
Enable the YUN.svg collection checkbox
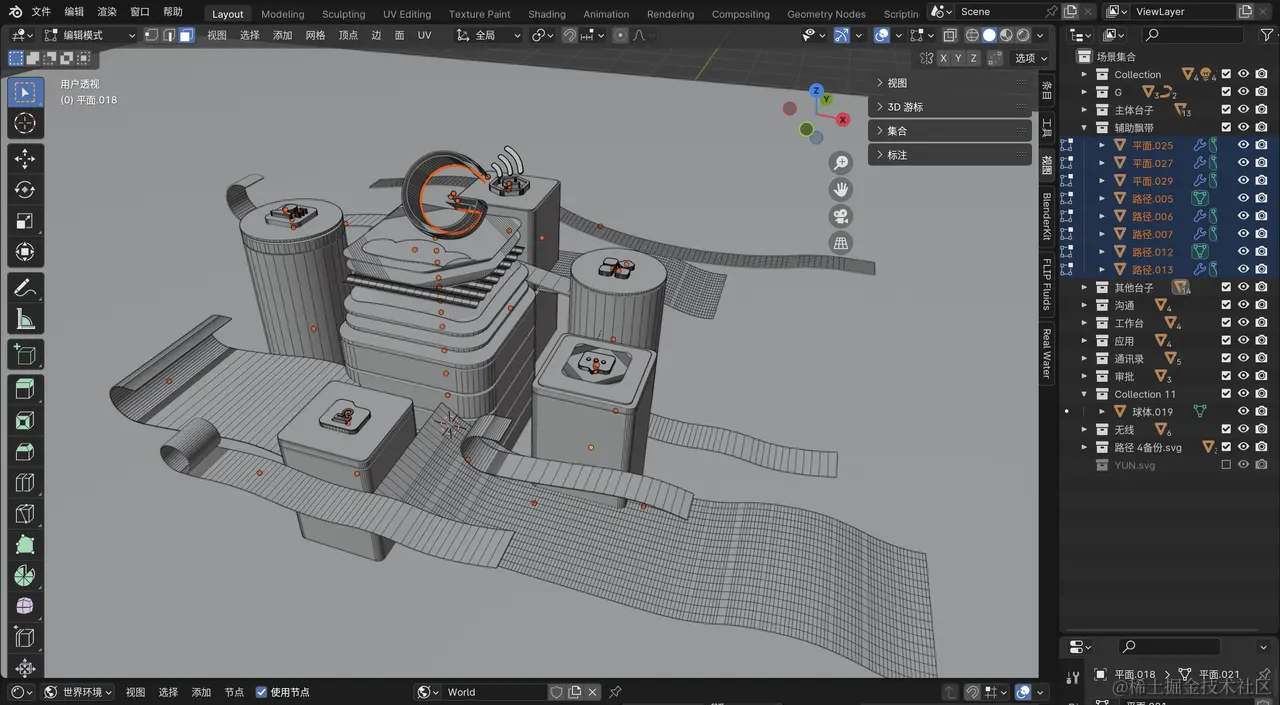tap(1226, 465)
